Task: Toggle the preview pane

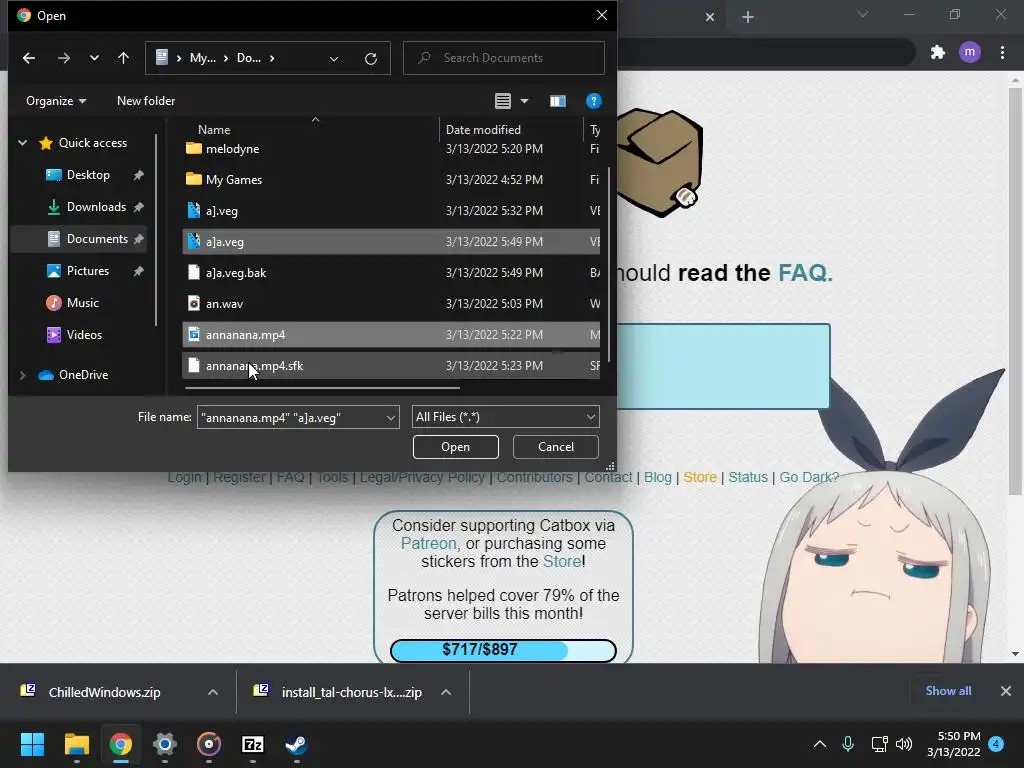Action: coord(558,101)
